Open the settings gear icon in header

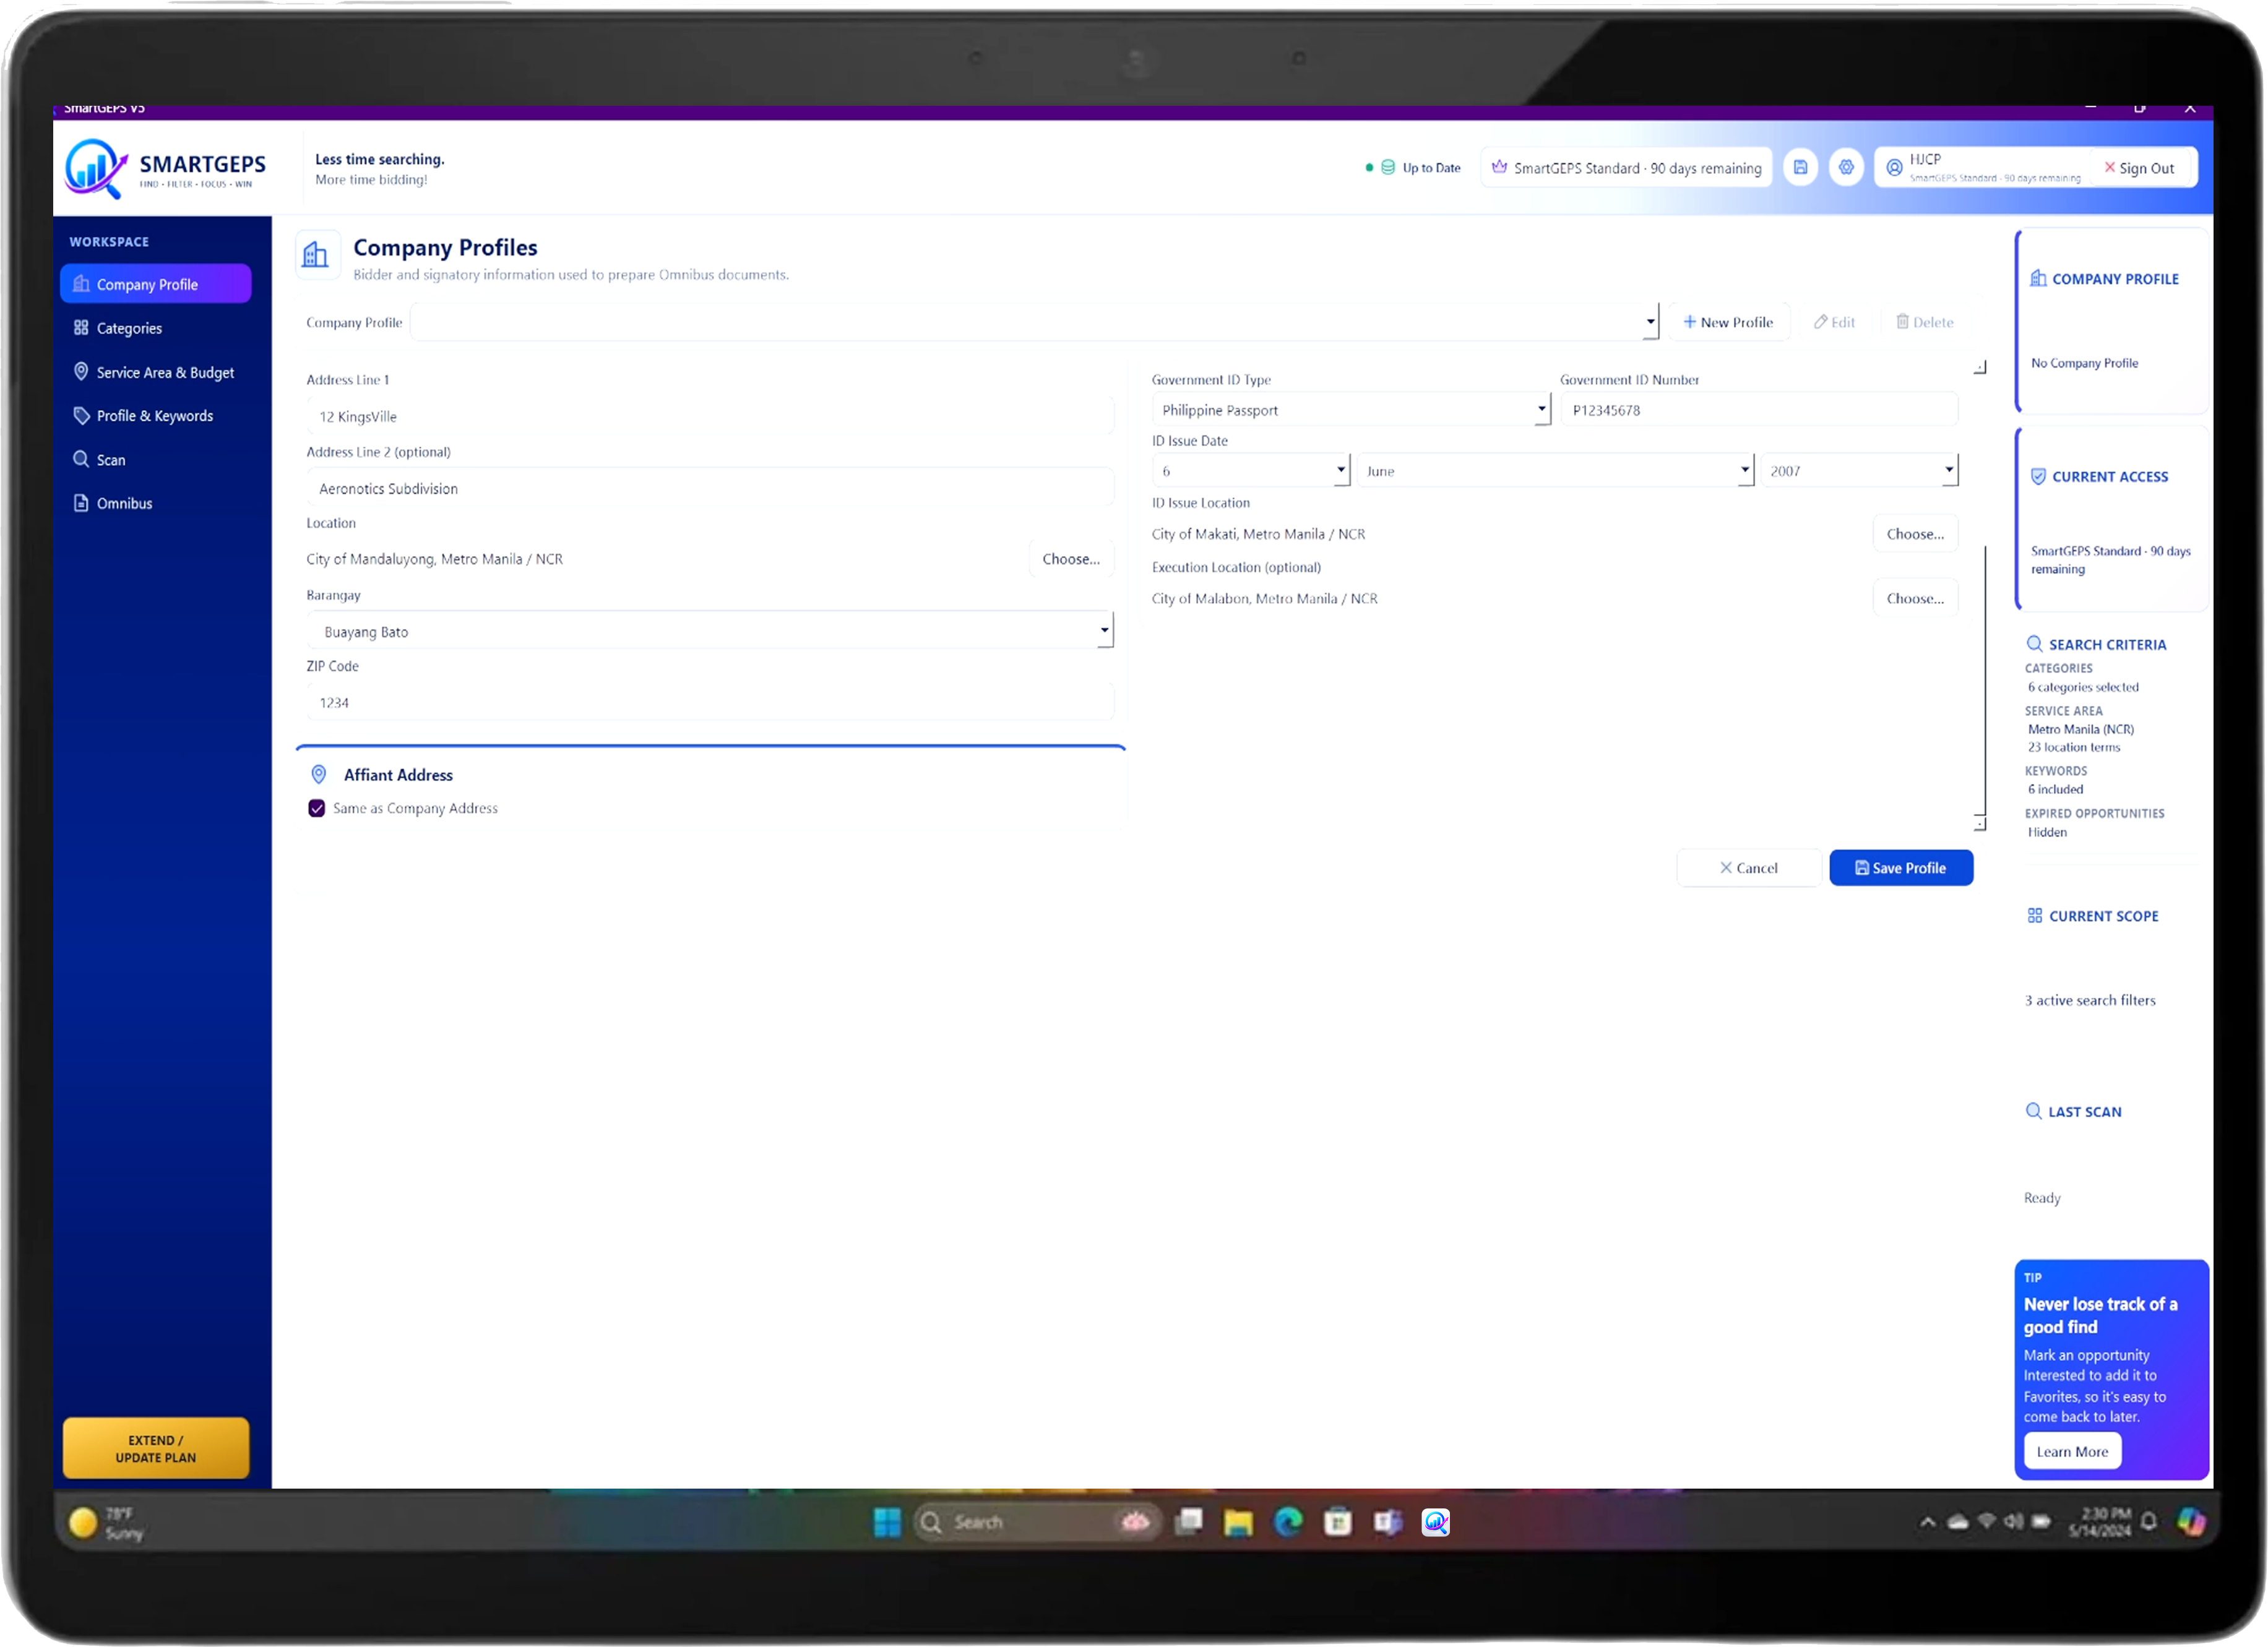pyautogui.click(x=1846, y=167)
